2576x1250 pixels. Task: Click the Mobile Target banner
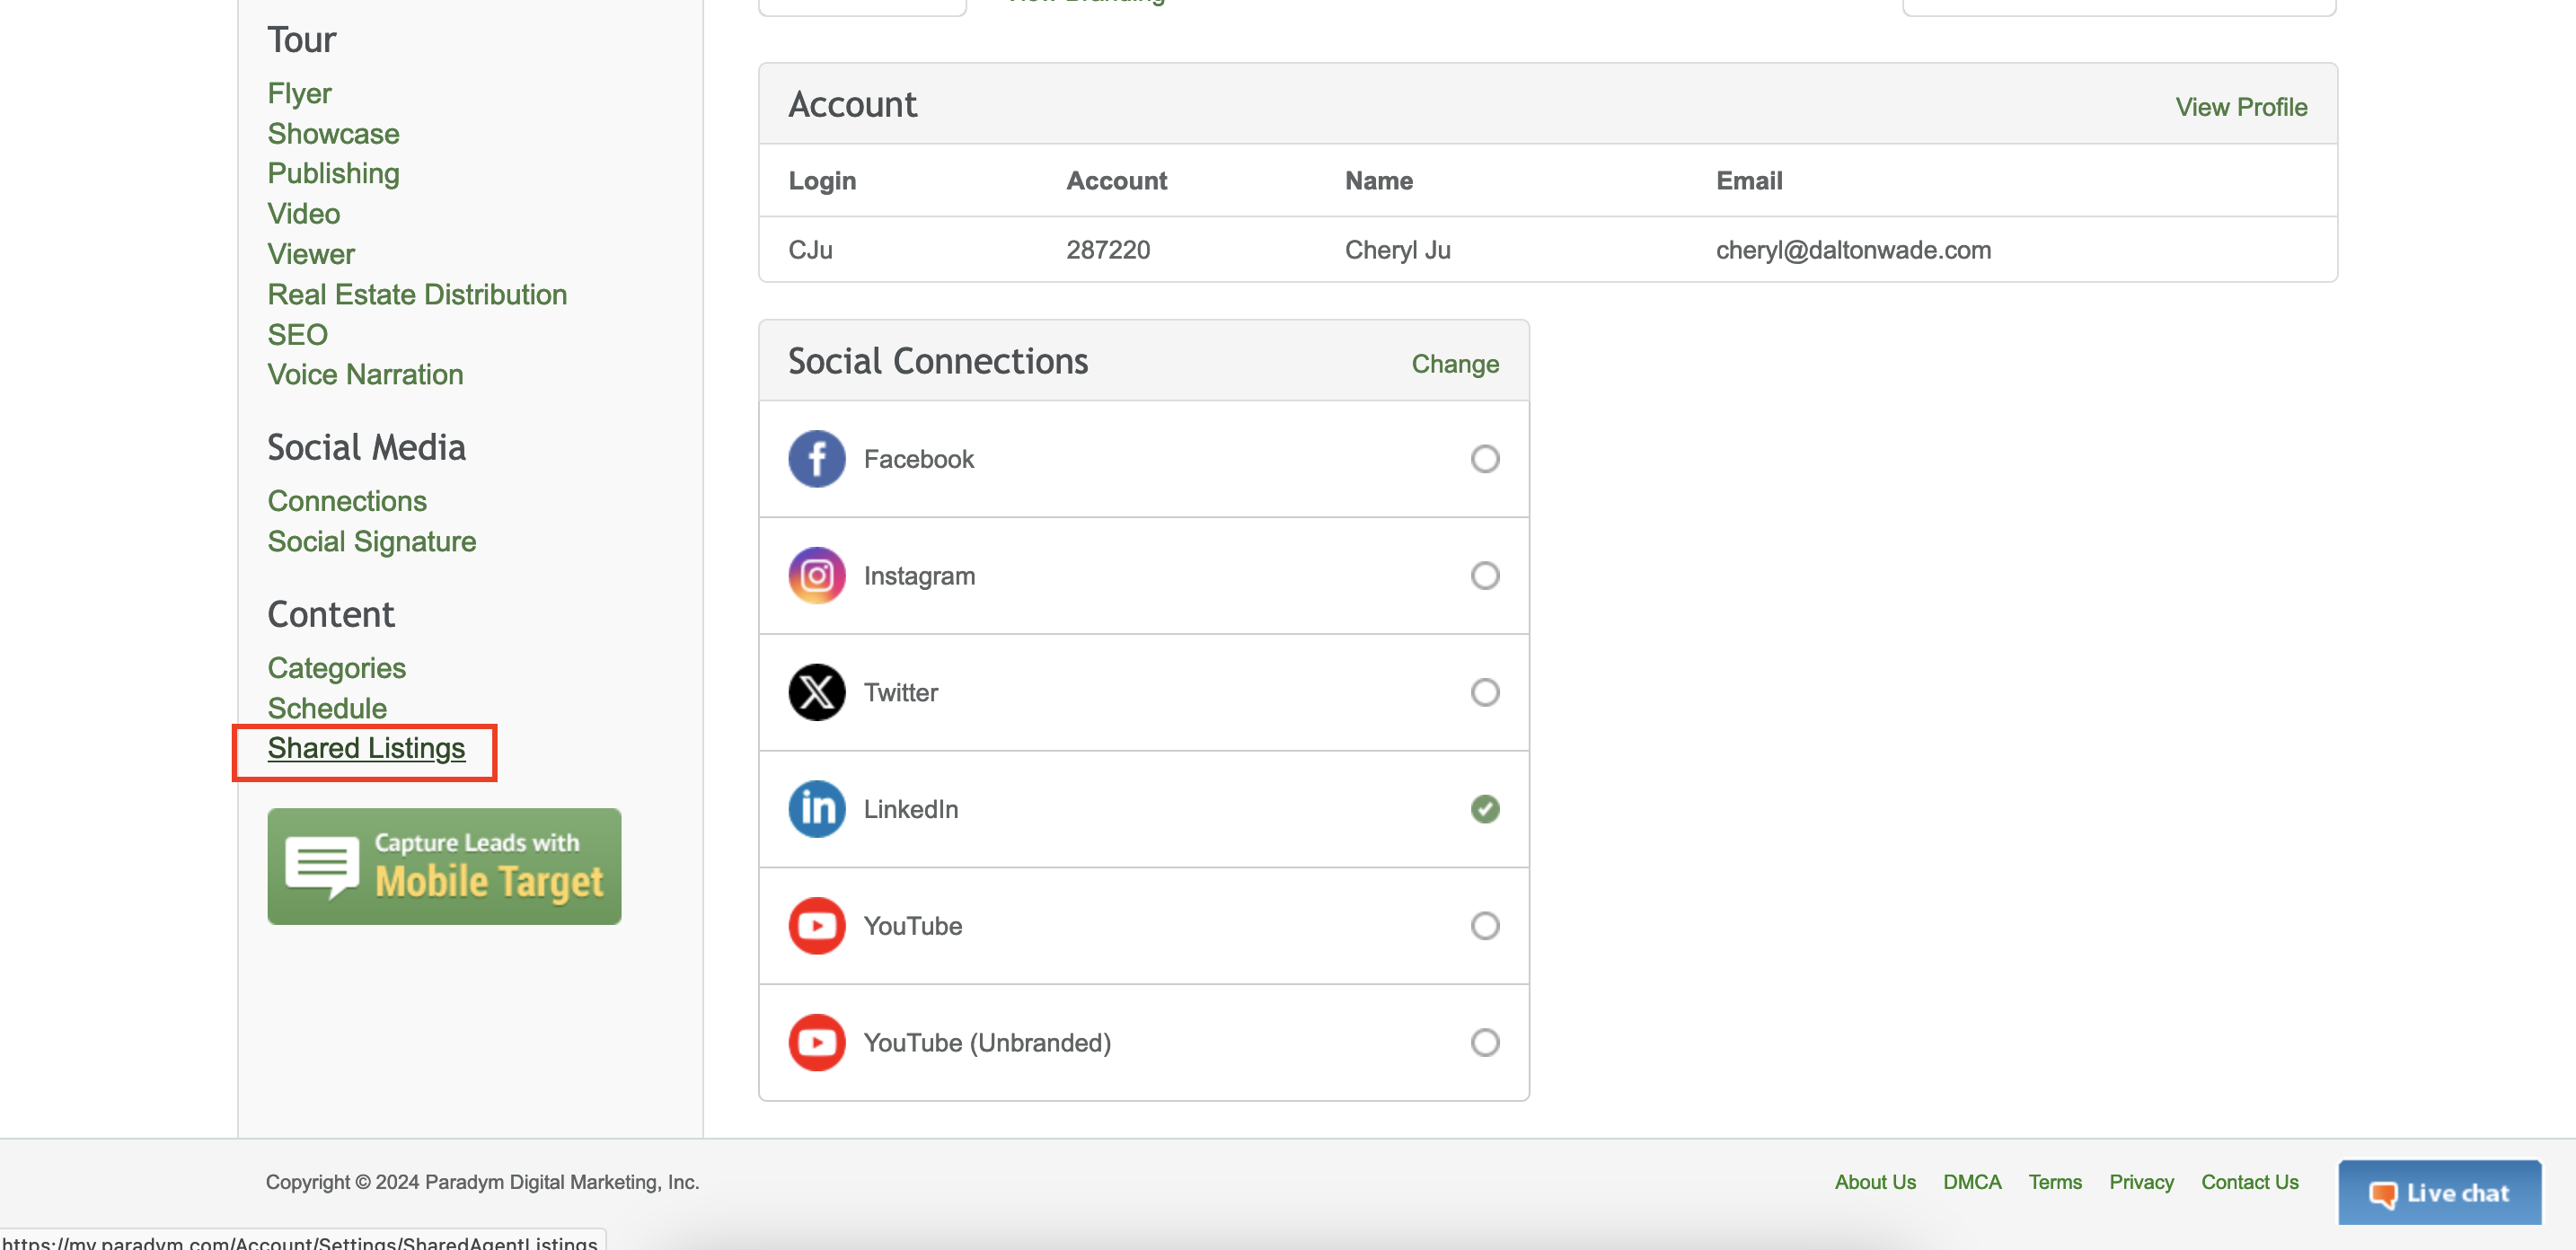tap(444, 866)
